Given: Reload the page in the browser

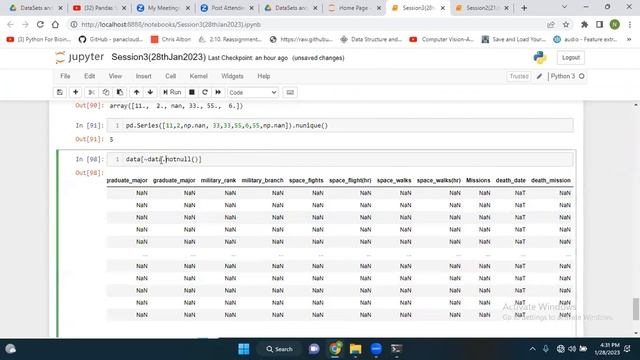Looking at the screenshot, I should pyautogui.click(x=40, y=24).
